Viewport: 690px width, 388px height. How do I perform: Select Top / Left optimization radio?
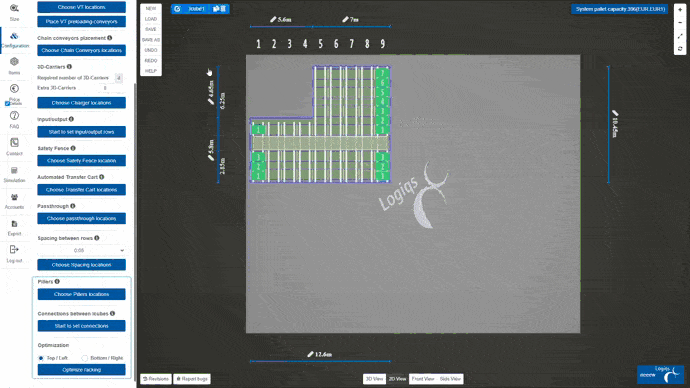point(41,358)
